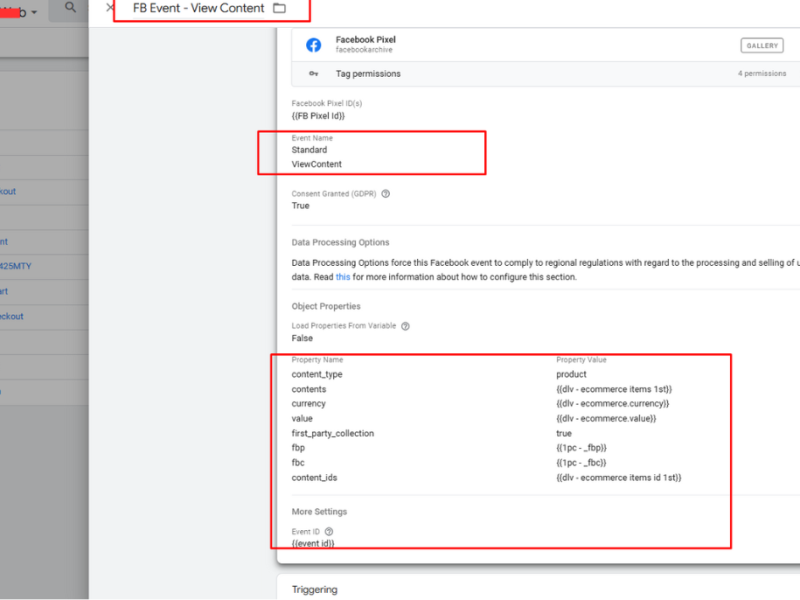Image resolution: width=800 pixels, height=600 pixels.
Task: Click the {{dlv - ecommerce.currency}} value
Action: [613, 404]
